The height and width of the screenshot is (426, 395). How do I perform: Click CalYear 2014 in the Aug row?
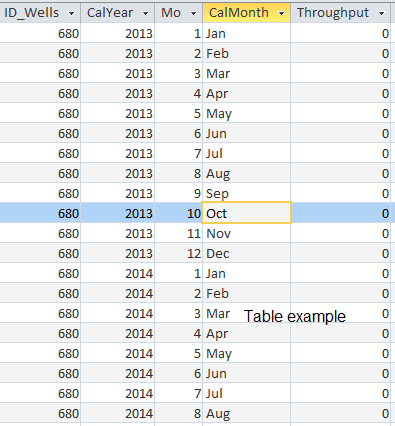118,413
